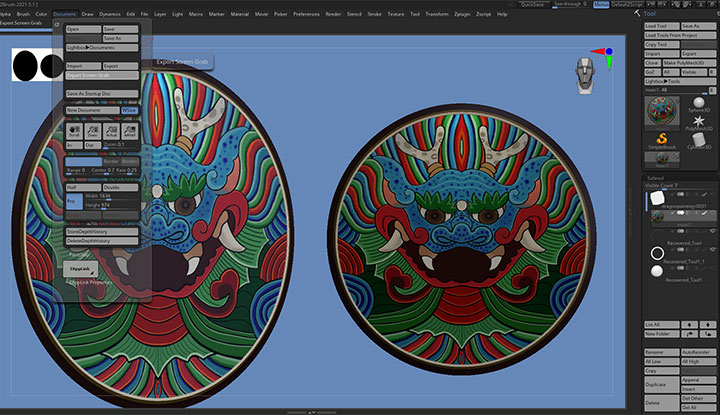Click the Tool palette hammer icon
720x415 pixels.
(x=637, y=13)
